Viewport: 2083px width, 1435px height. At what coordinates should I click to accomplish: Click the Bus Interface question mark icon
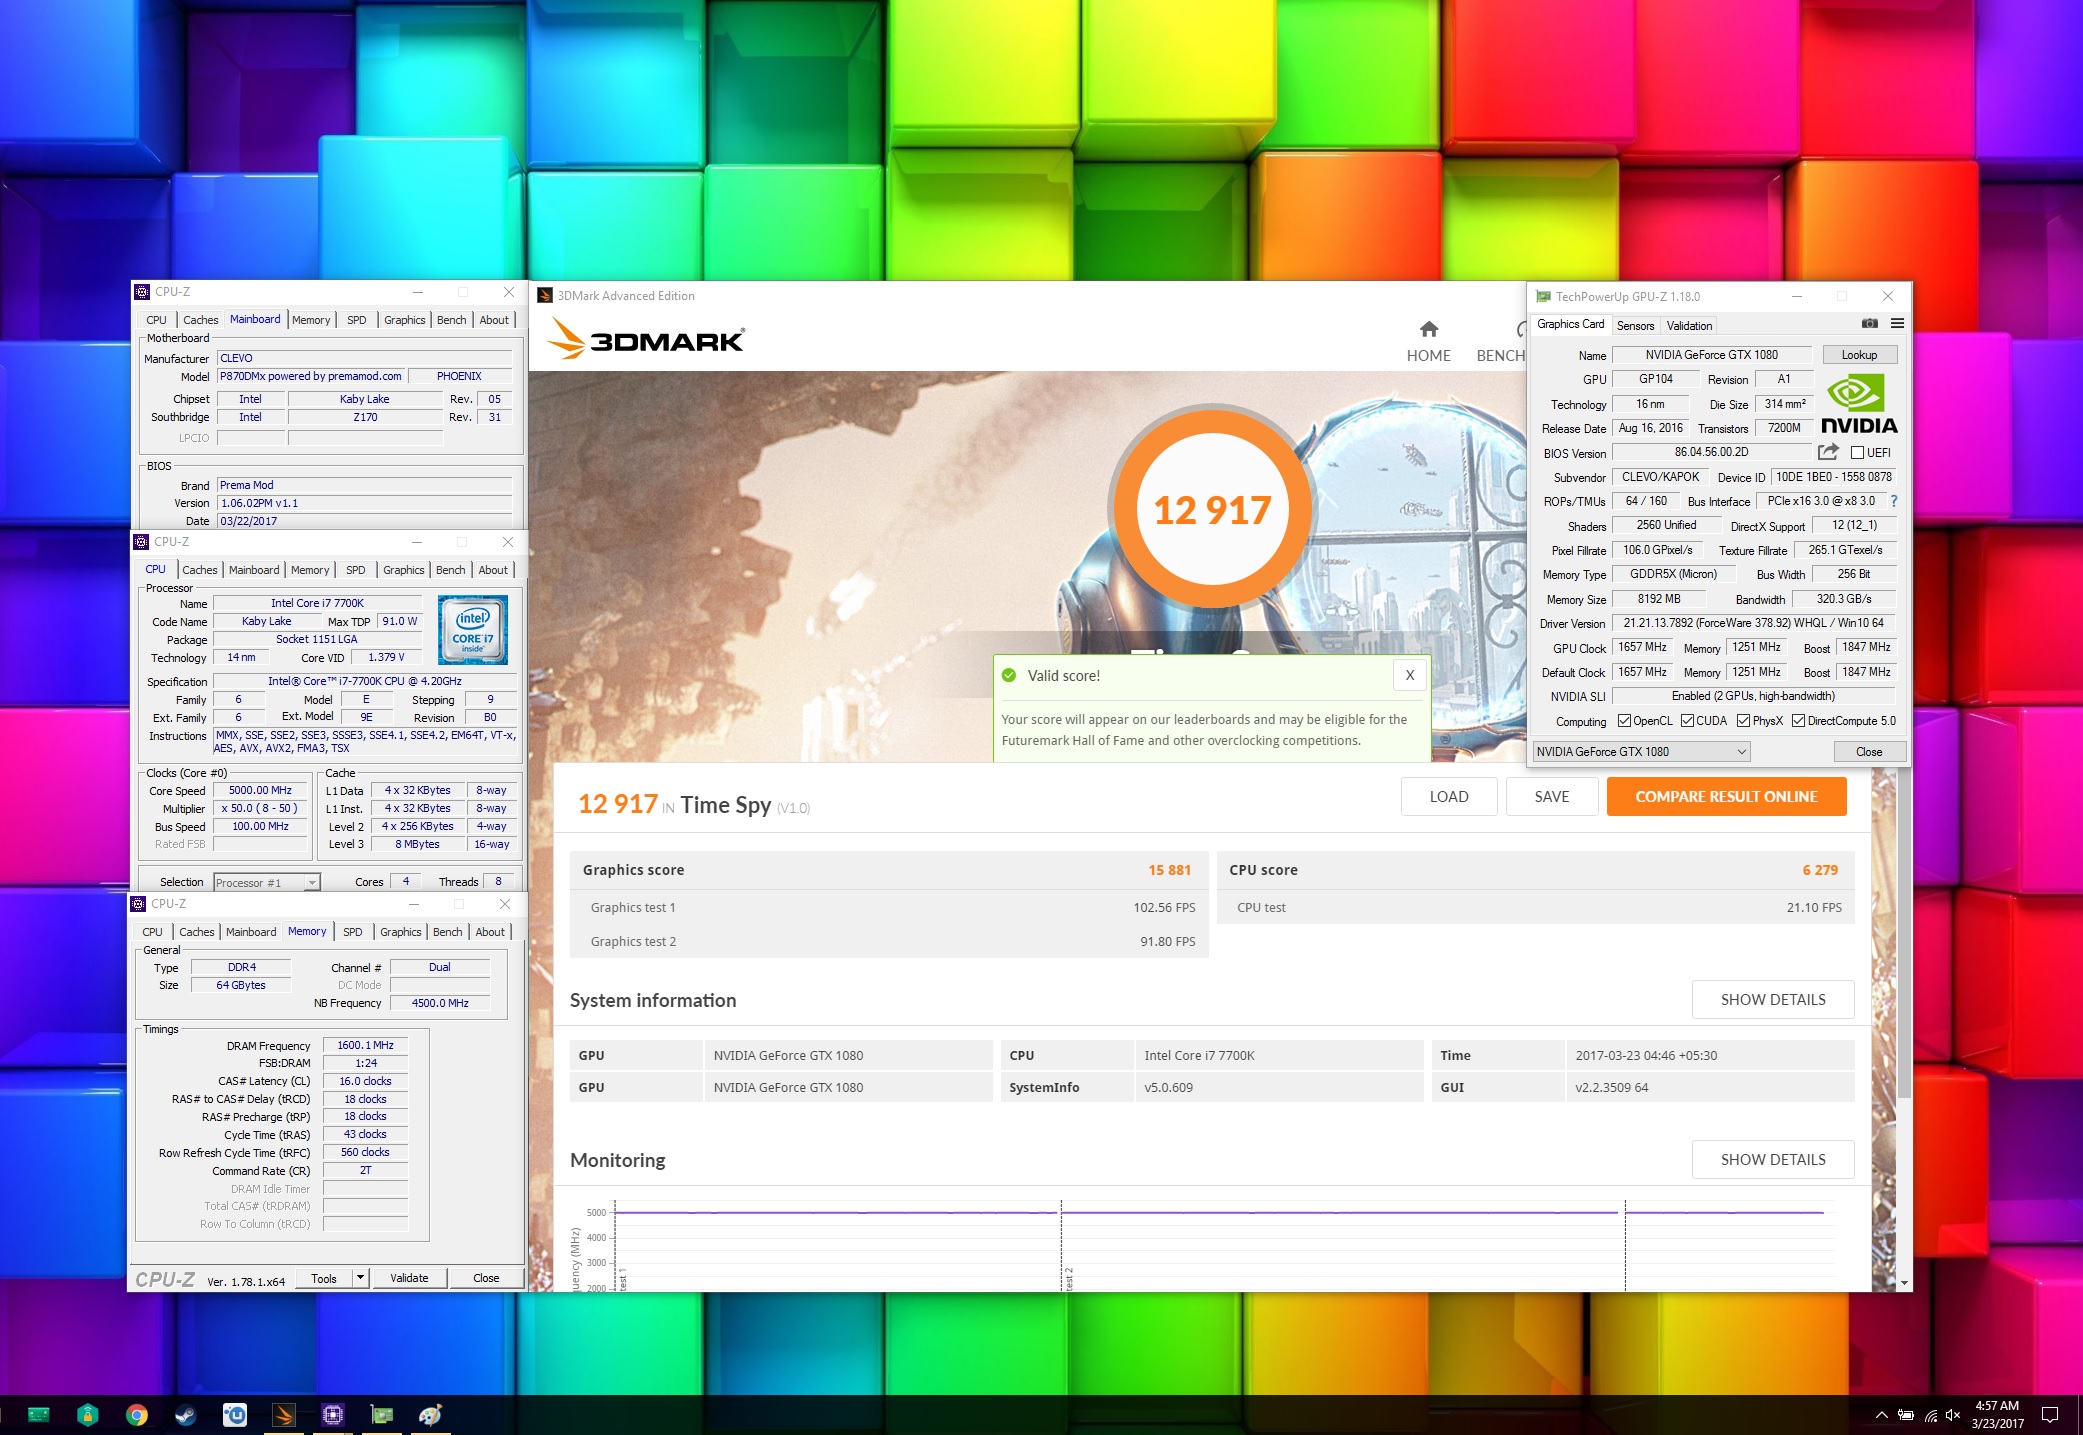pos(1893,501)
